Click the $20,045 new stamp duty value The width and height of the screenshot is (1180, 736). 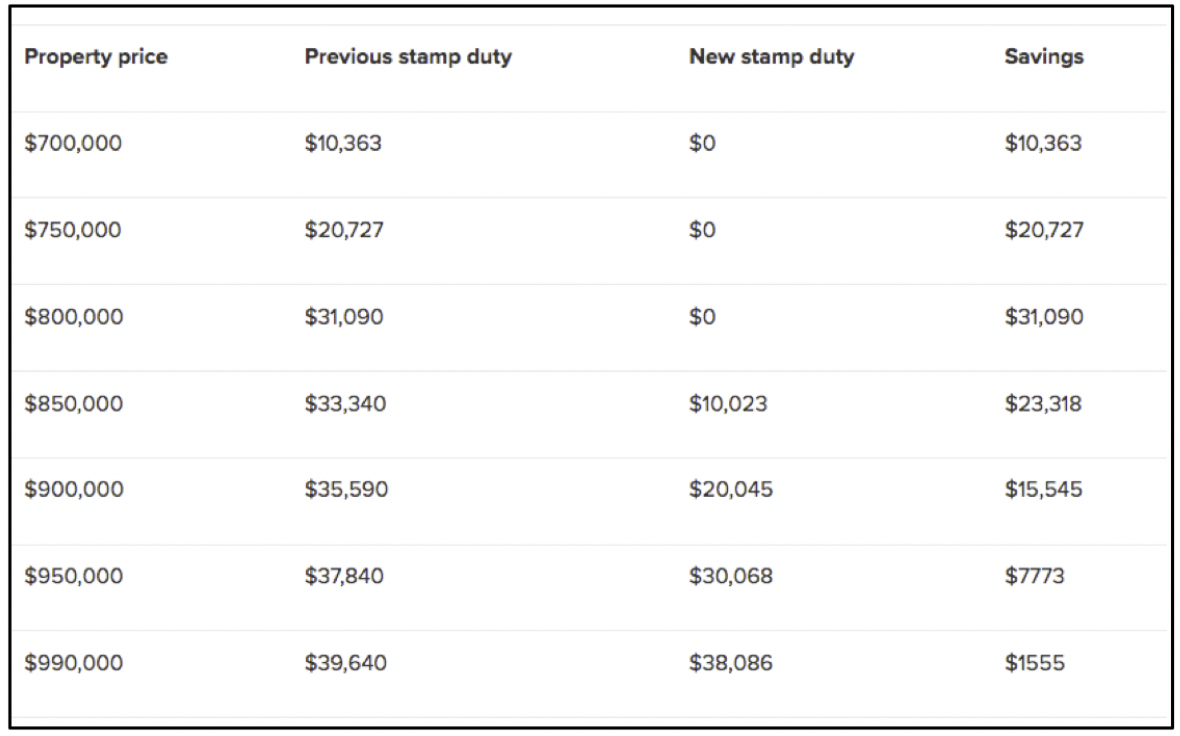tap(731, 490)
